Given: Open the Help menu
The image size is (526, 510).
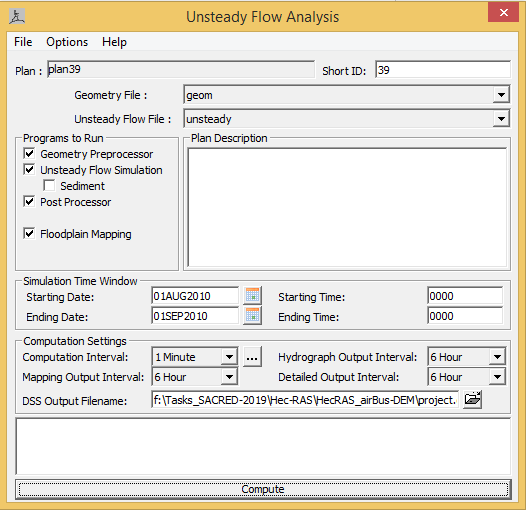Looking at the screenshot, I should [x=114, y=42].
